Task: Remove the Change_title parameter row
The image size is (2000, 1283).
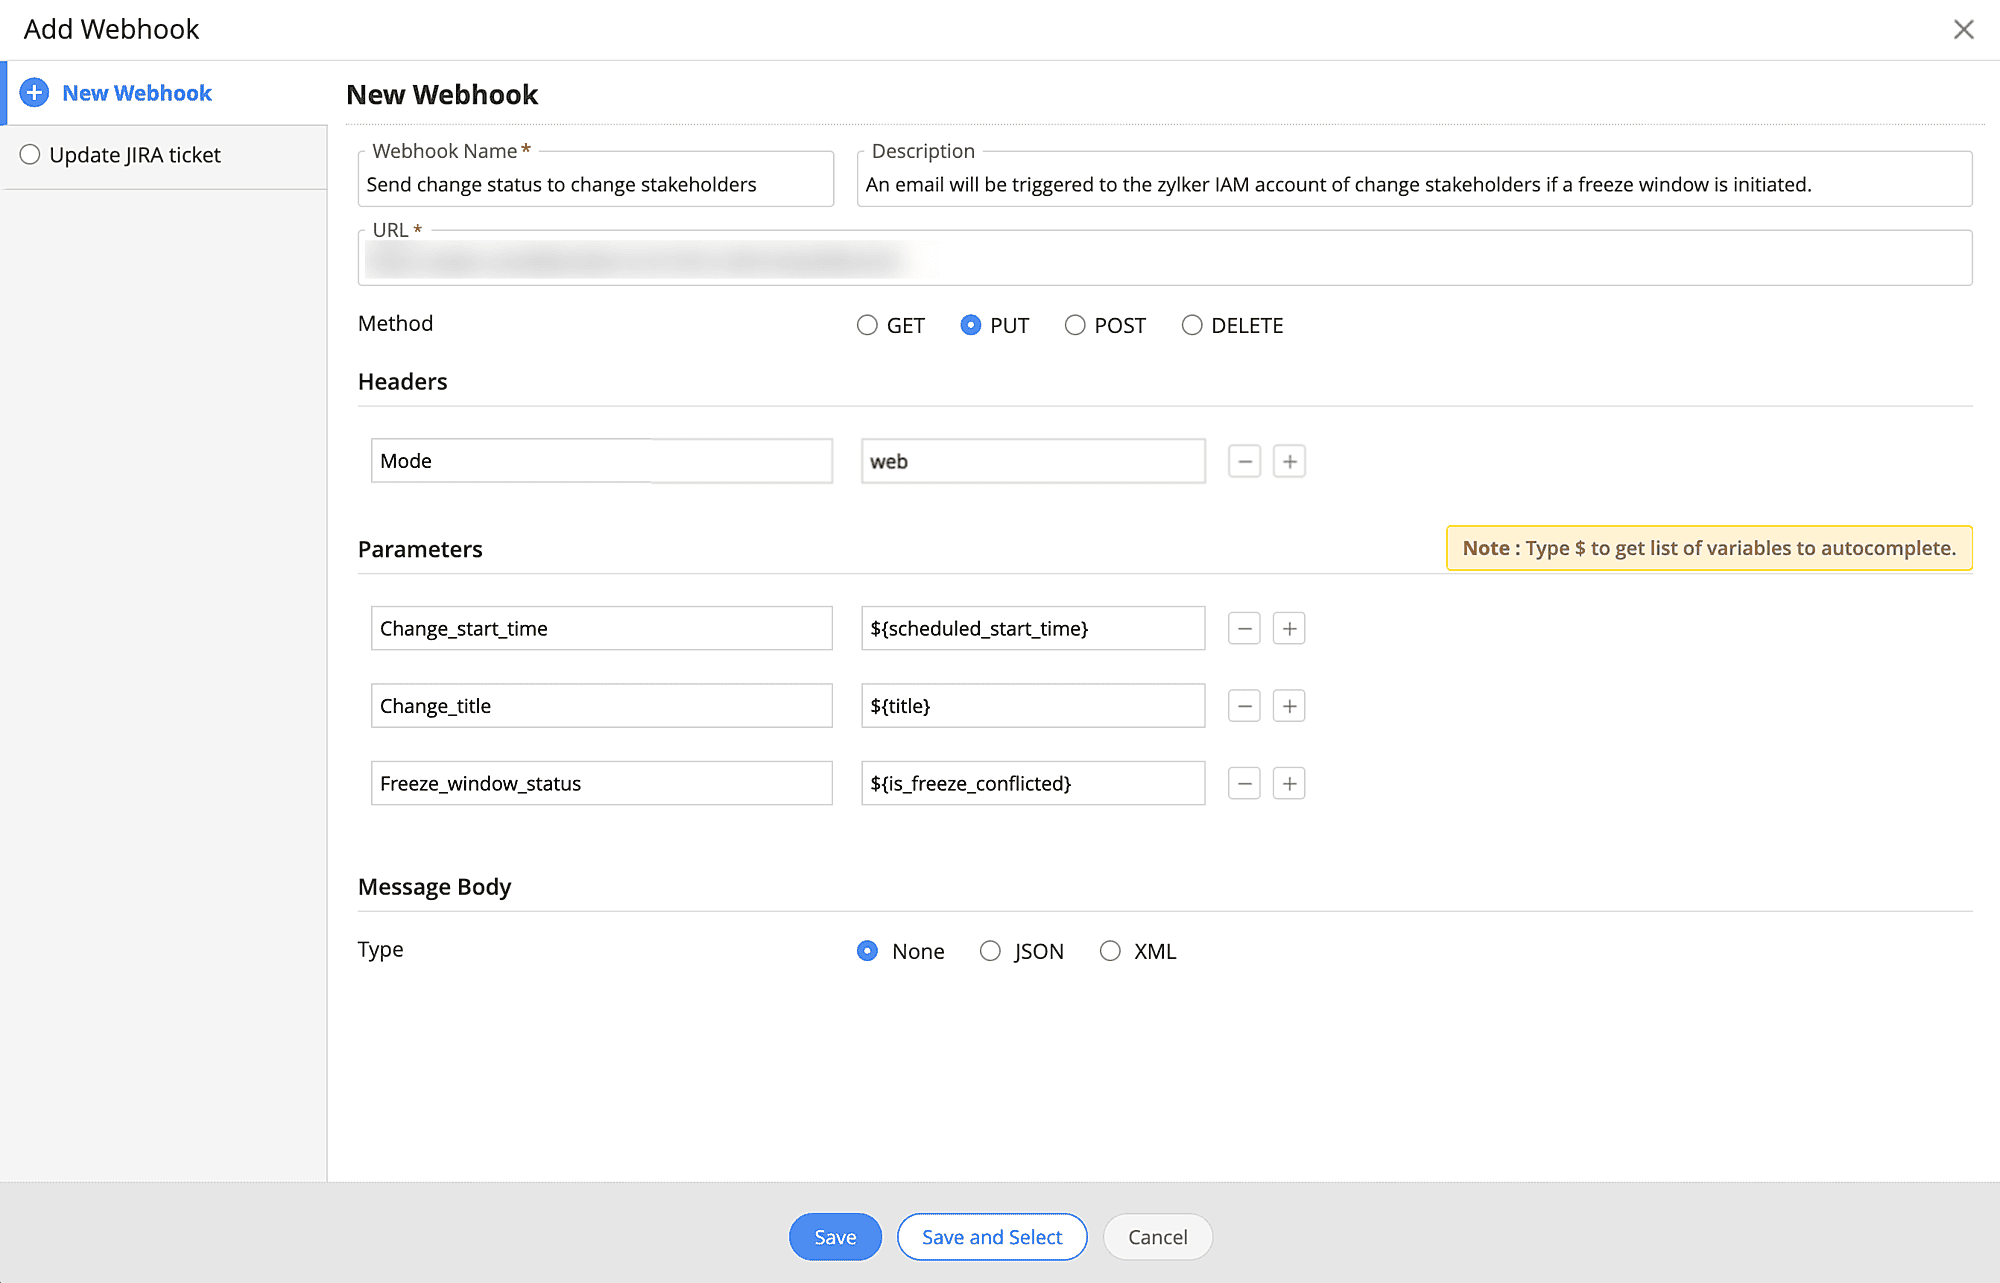Action: click(1244, 706)
